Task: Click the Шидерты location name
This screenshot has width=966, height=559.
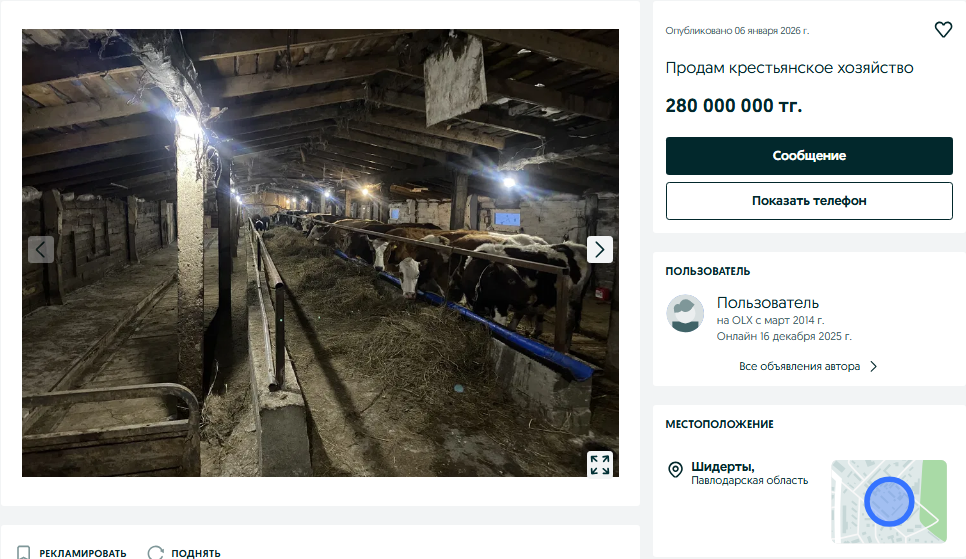Action: click(x=722, y=466)
